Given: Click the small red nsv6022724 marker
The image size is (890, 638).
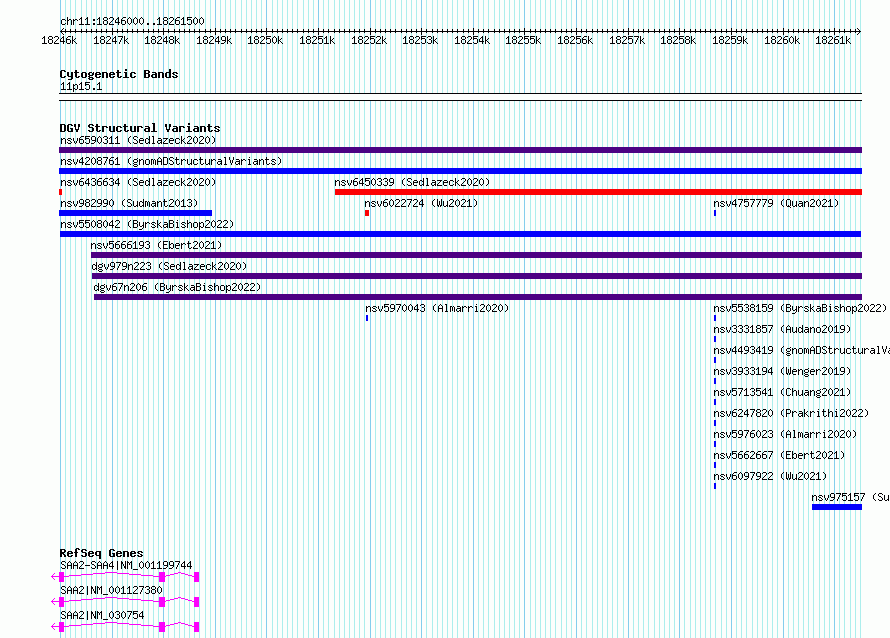Looking at the screenshot, I should tap(367, 213).
